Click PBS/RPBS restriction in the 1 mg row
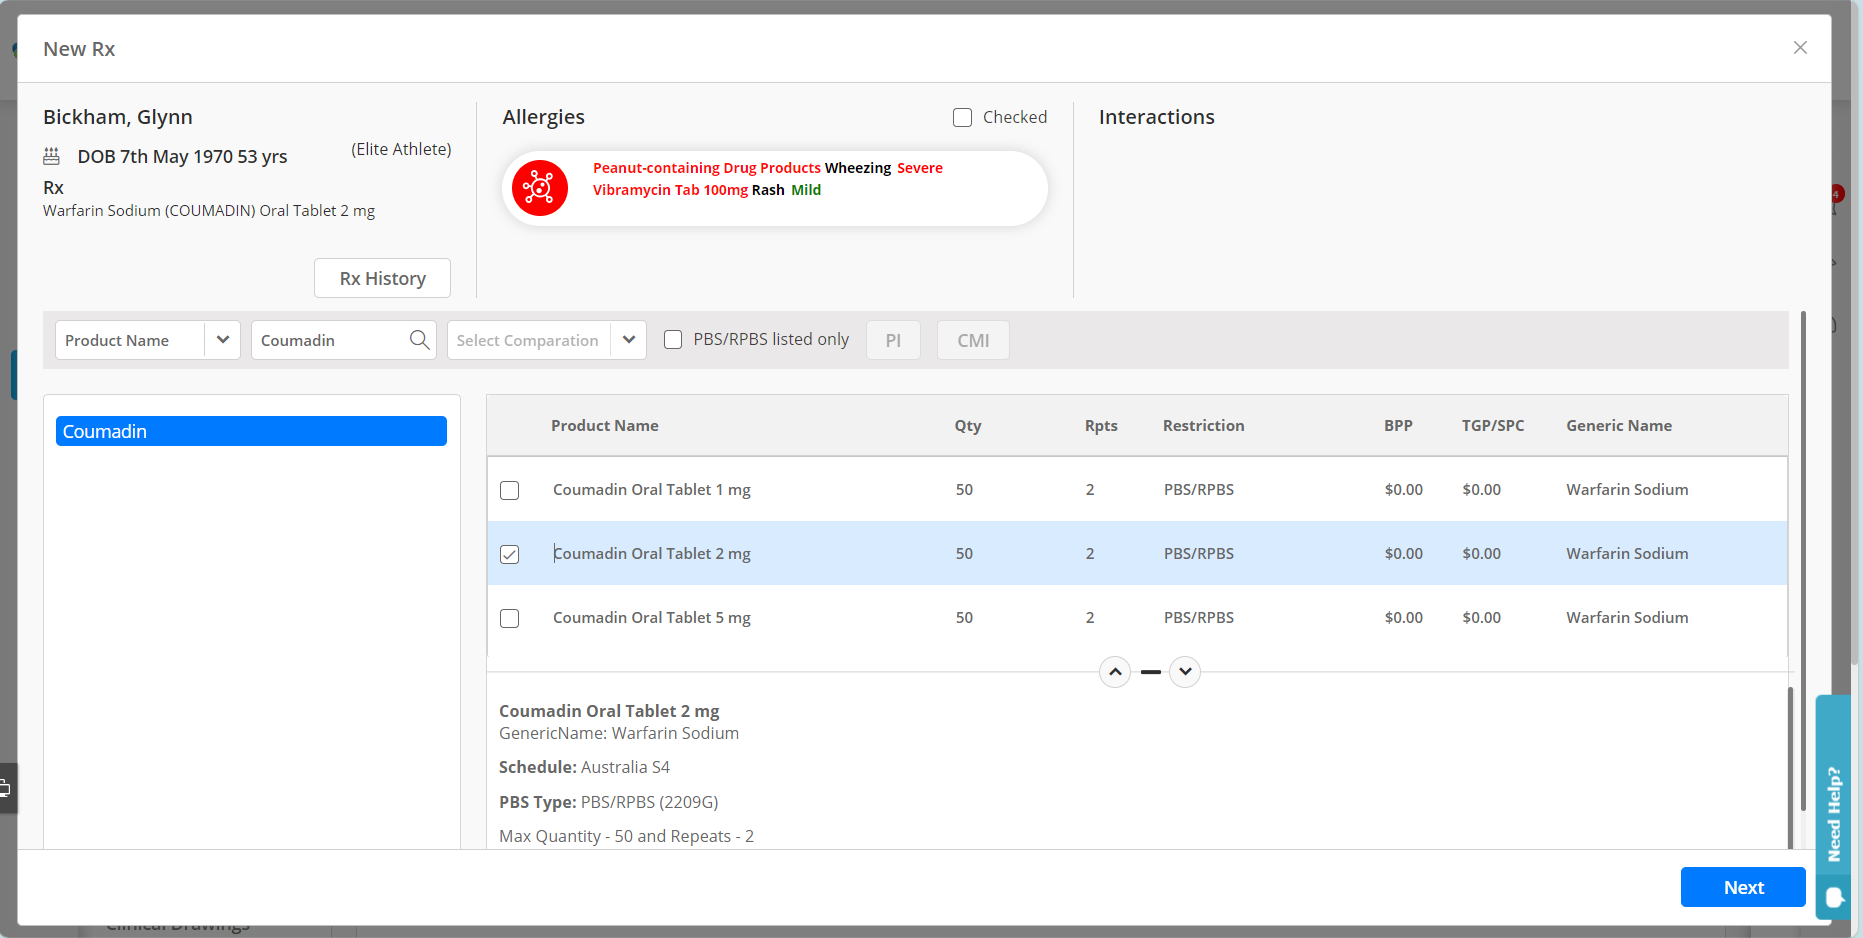The image size is (1863, 938). [1199, 490]
